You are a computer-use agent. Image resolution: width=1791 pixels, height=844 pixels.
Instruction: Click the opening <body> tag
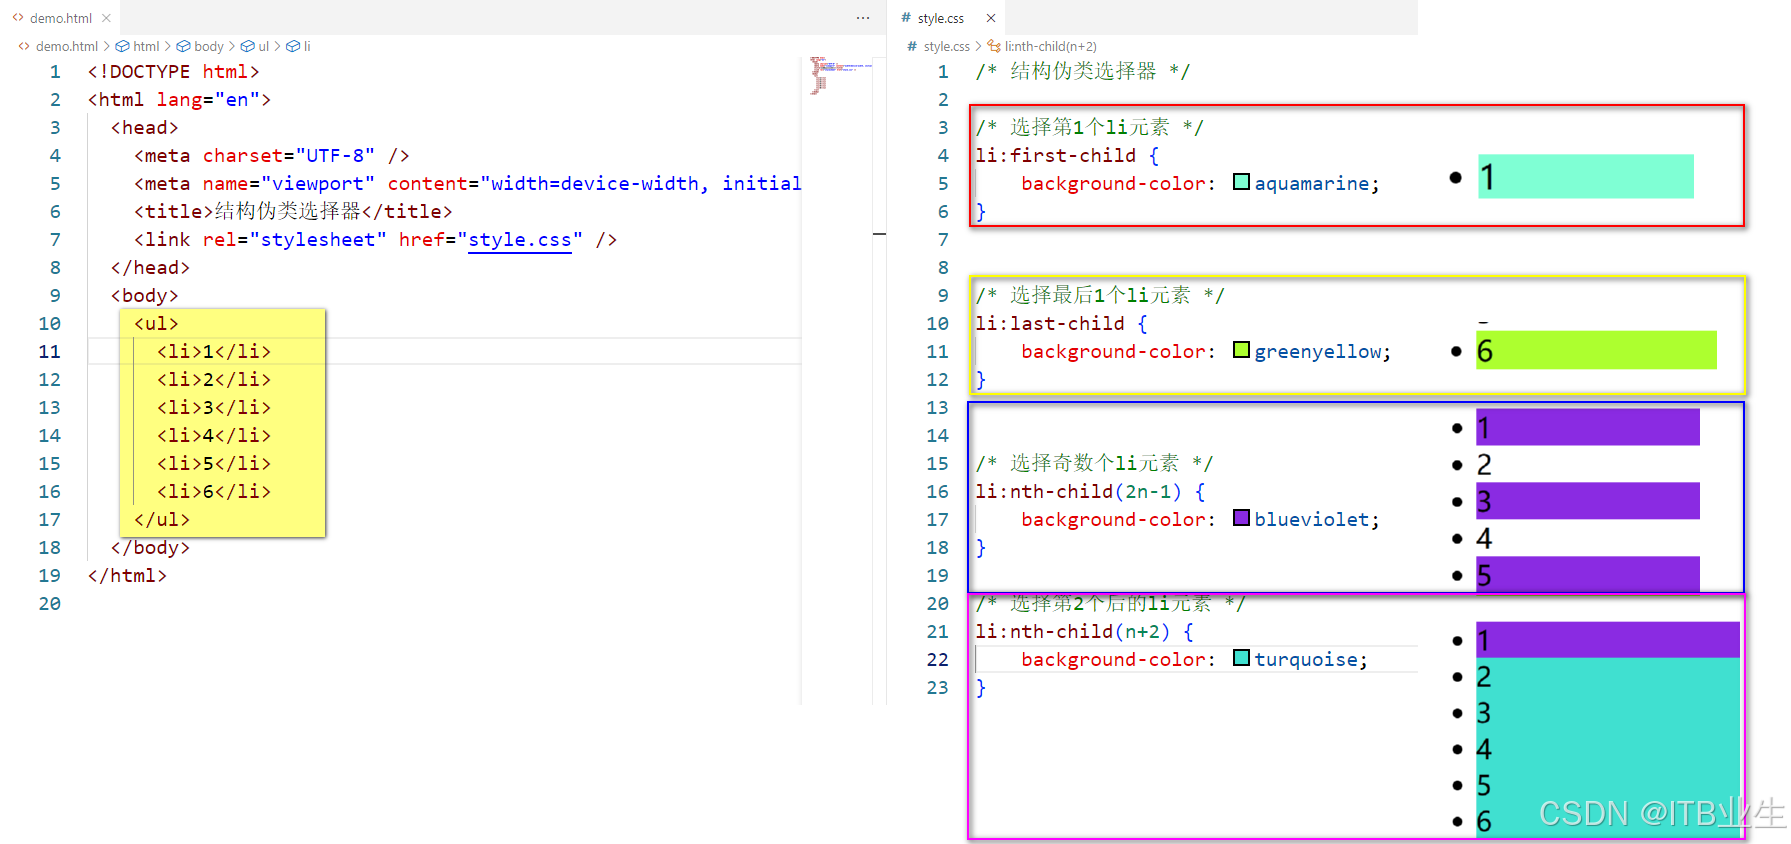(x=144, y=296)
